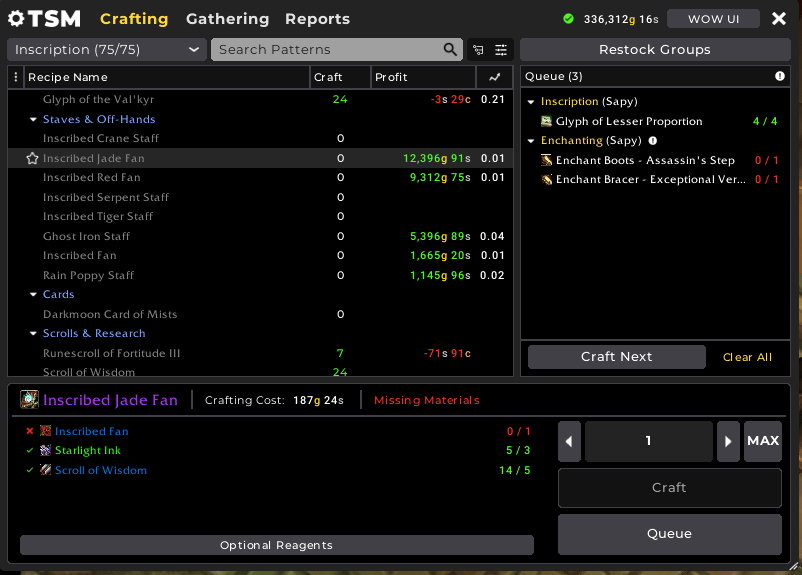Image resolution: width=802 pixels, height=575 pixels.
Task: Click the window resize grip icon
Action: 794,566
